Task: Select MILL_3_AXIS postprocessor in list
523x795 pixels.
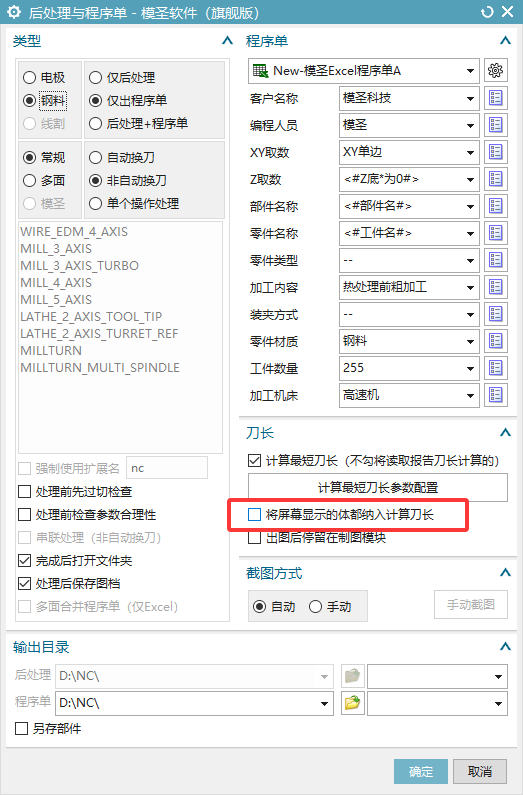Action: [x=56, y=249]
